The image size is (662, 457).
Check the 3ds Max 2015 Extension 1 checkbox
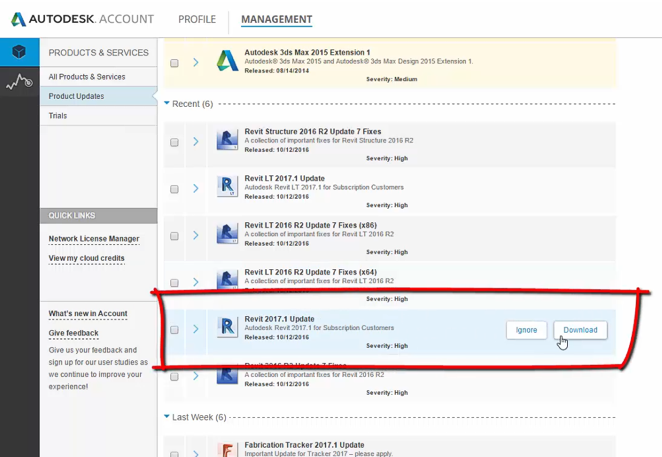pyautogui.click(x=174, y=63)
